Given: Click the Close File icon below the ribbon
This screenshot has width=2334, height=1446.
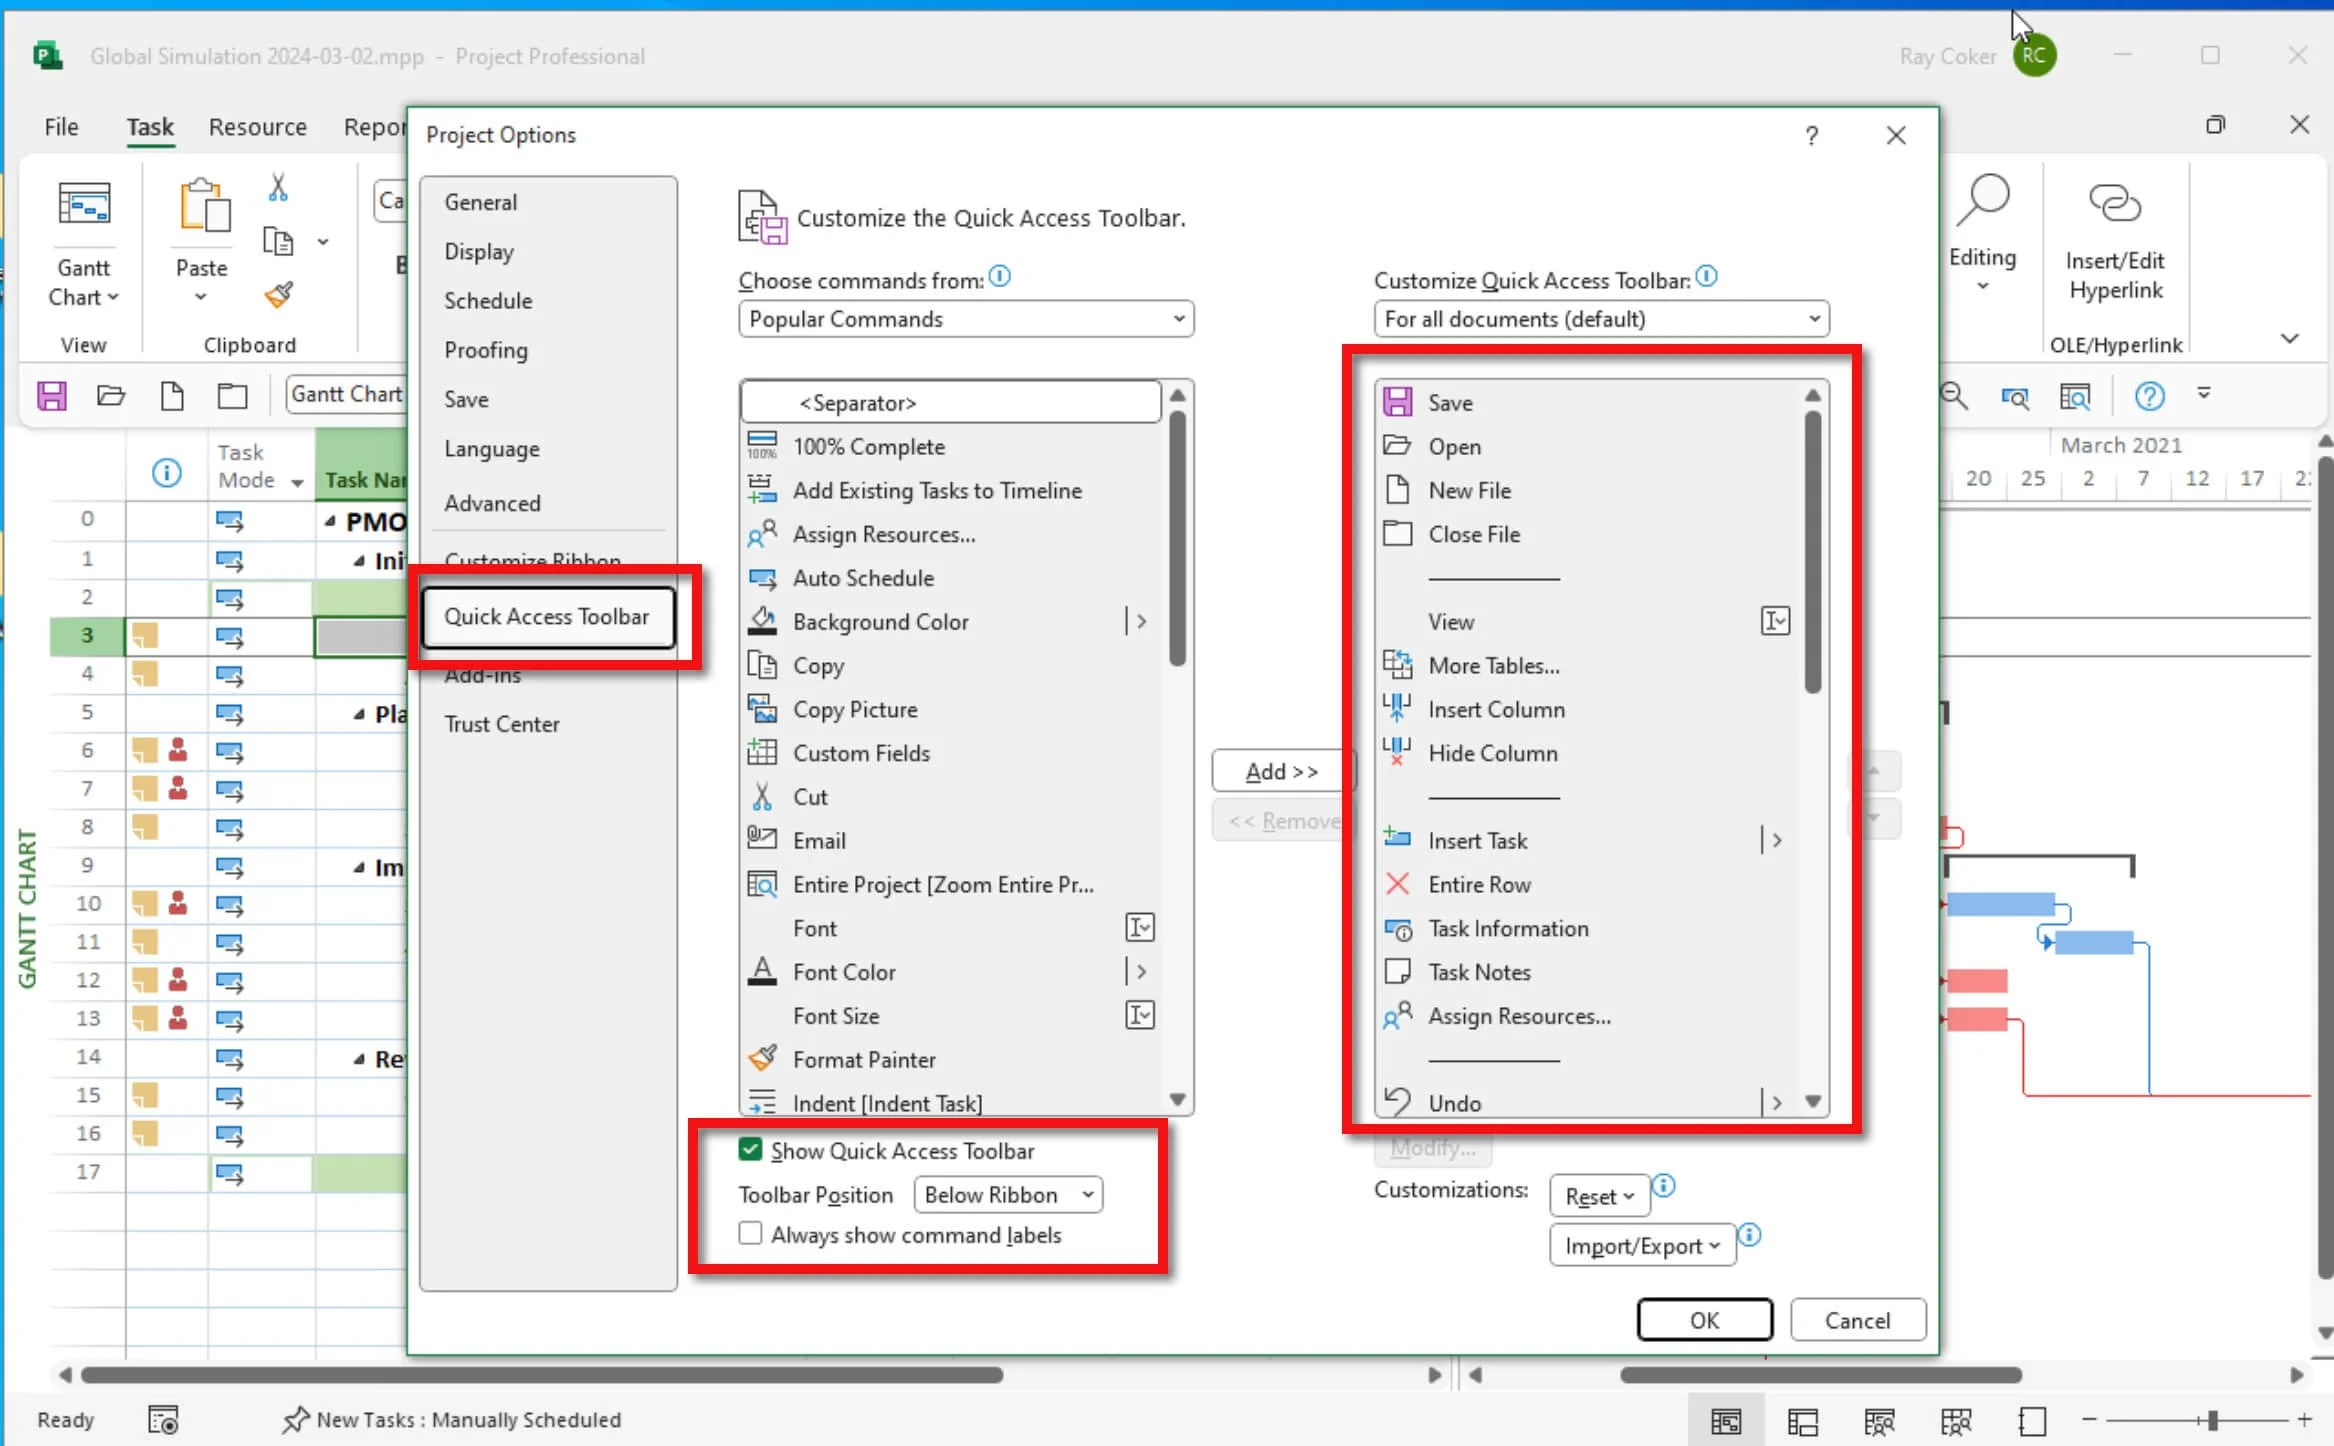Looking at the screenshot, I should 232,396.
